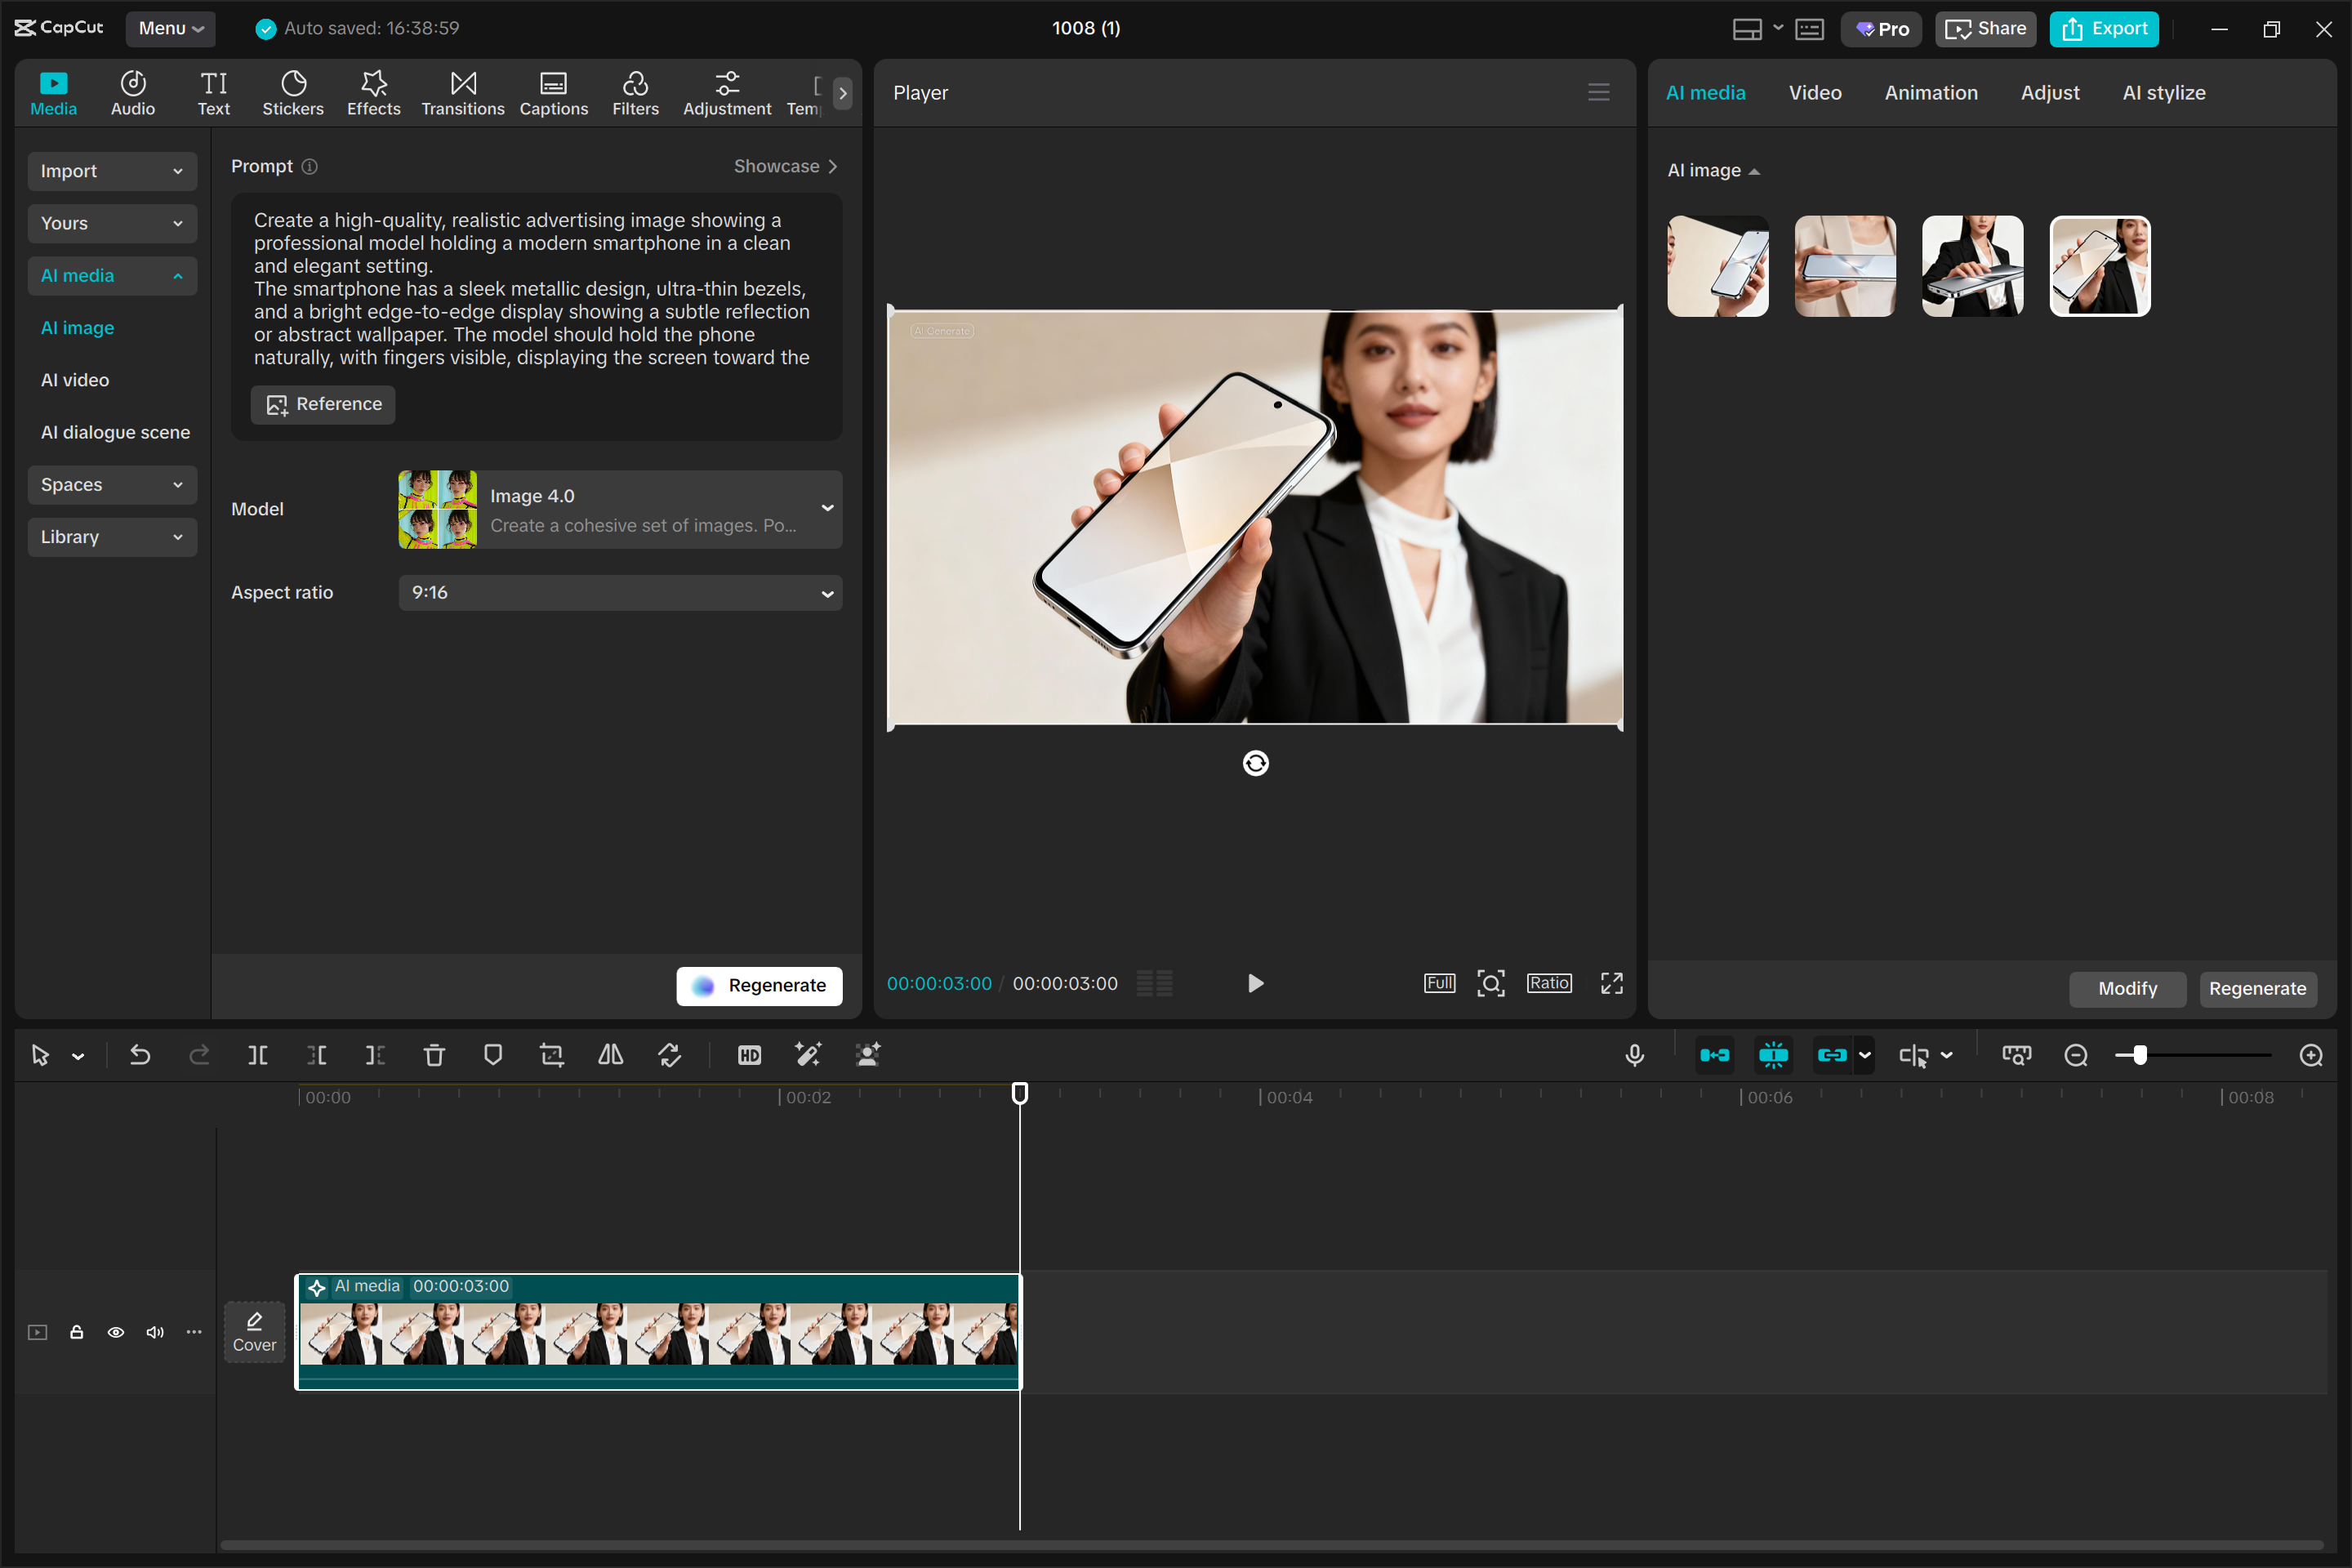Viewport: 2352px width, 1568px height.
Task: Open the player hamburger menu
Action: (1598, 92)
